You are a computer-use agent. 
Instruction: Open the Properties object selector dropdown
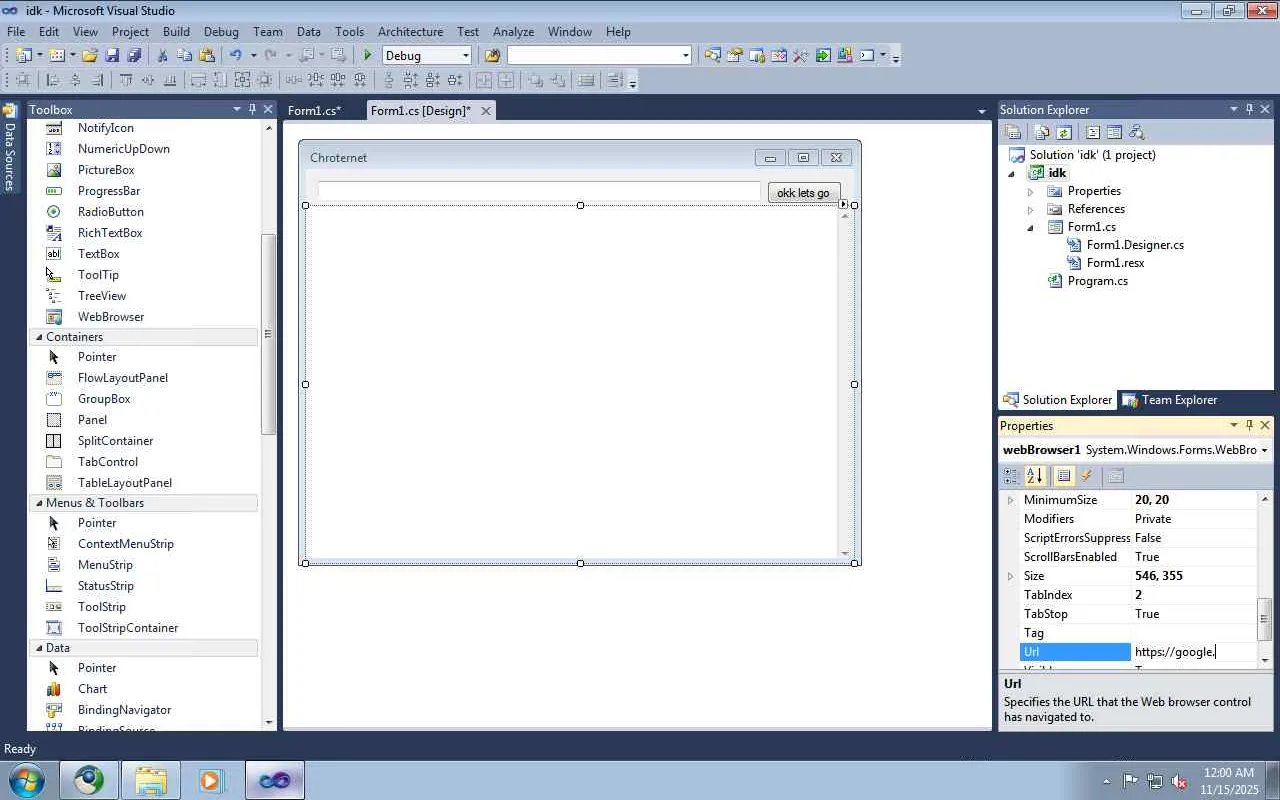click(1265, 451)
